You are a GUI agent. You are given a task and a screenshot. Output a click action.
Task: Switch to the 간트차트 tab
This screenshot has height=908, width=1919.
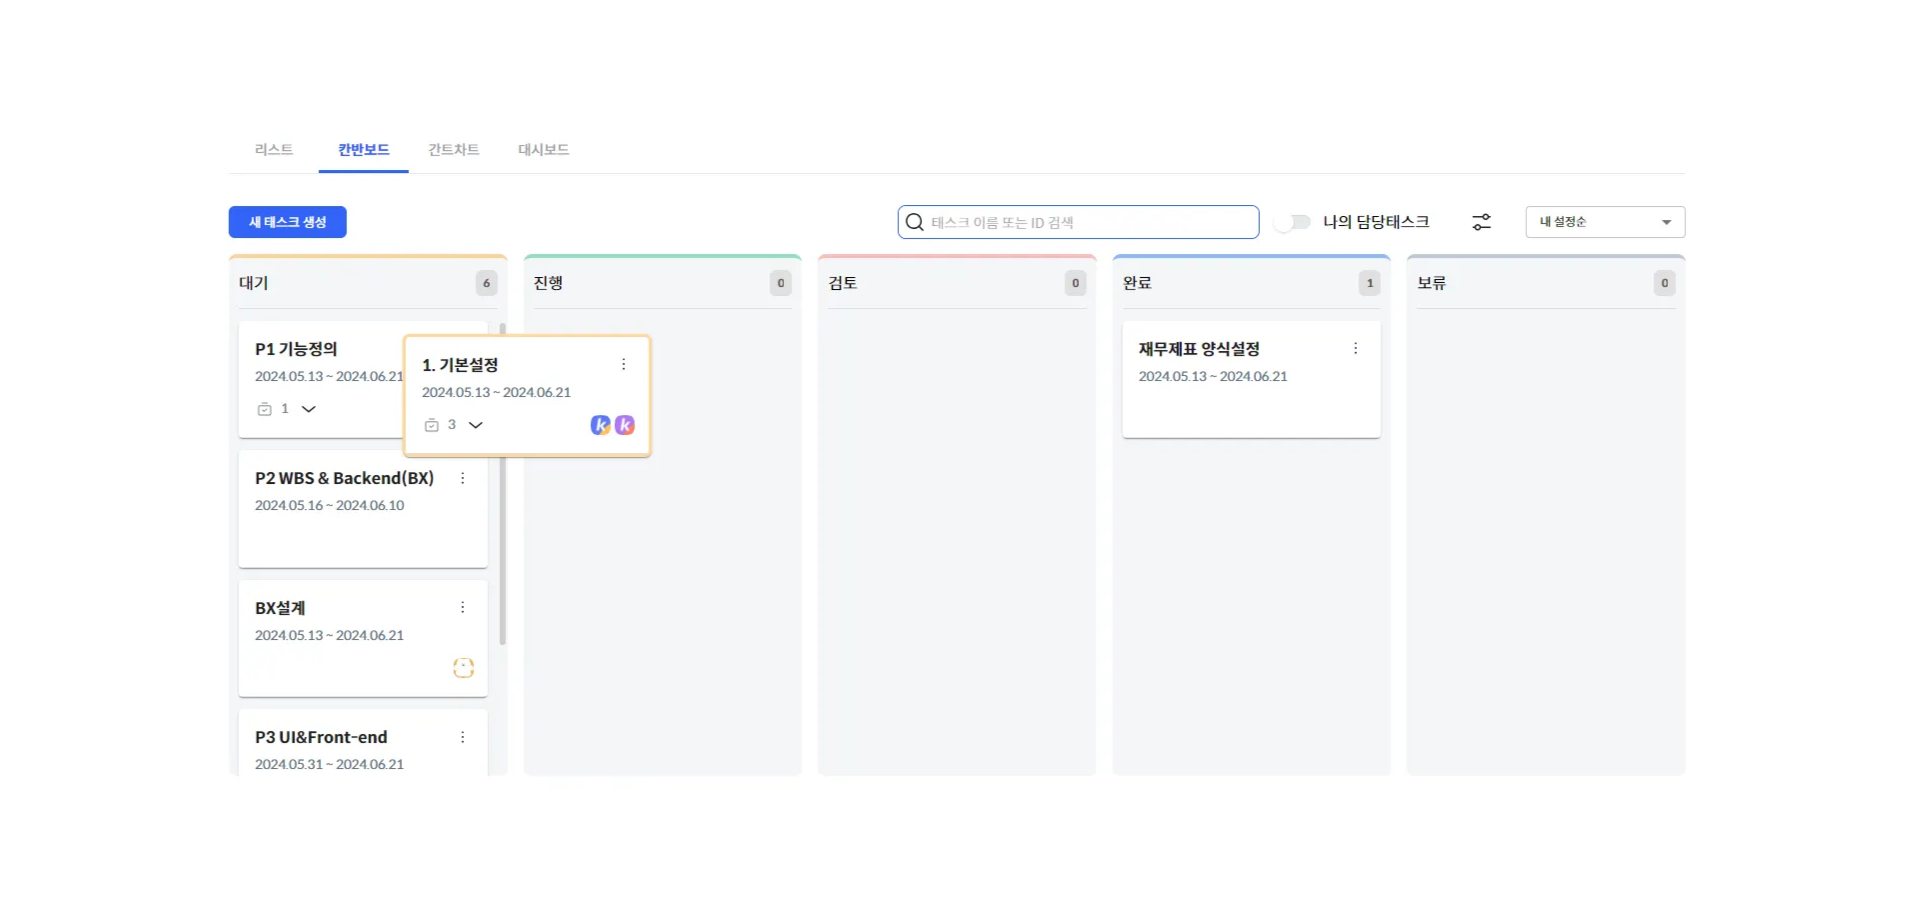tap(454, 149)
